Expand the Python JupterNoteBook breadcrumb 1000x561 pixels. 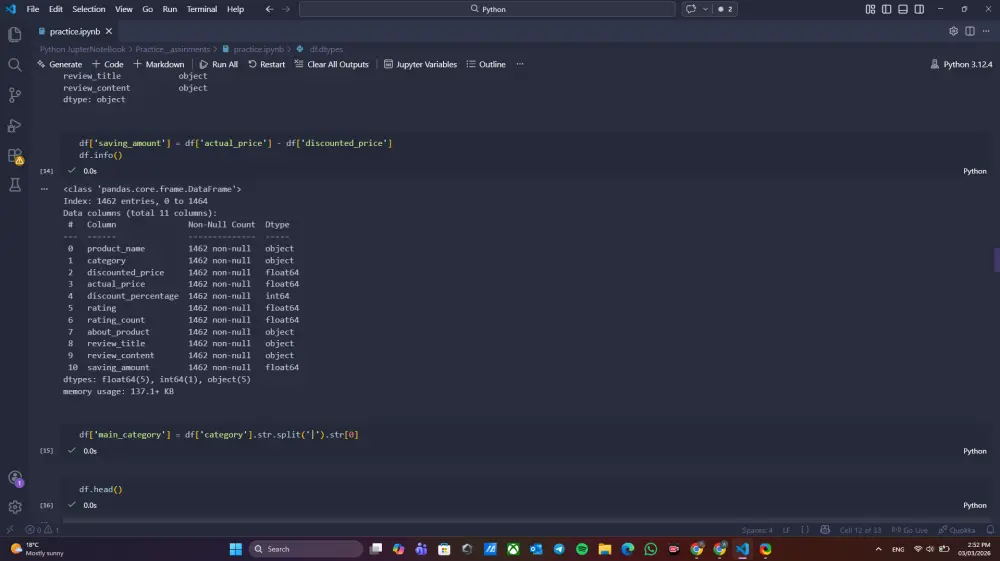pos(83,49)
